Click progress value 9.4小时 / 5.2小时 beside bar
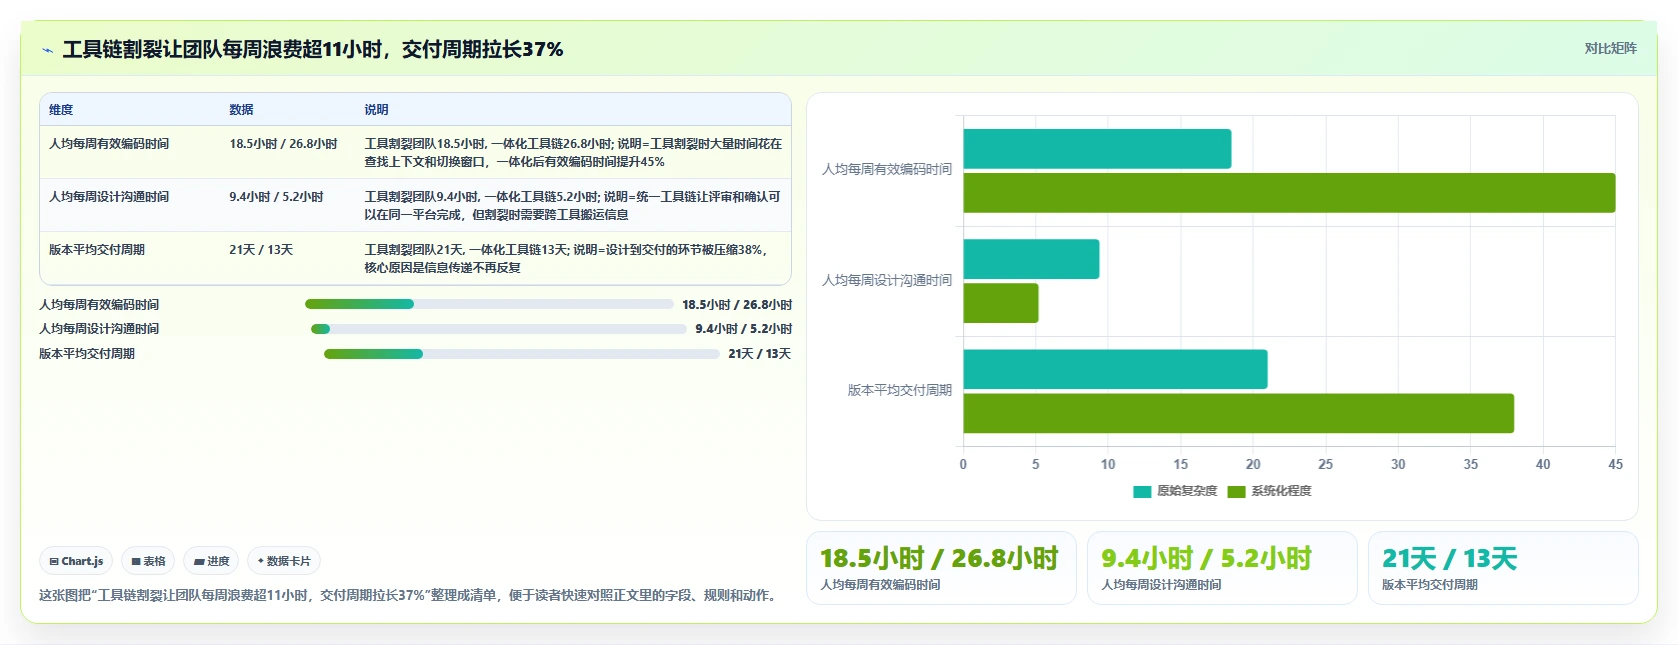 (744, 329)
